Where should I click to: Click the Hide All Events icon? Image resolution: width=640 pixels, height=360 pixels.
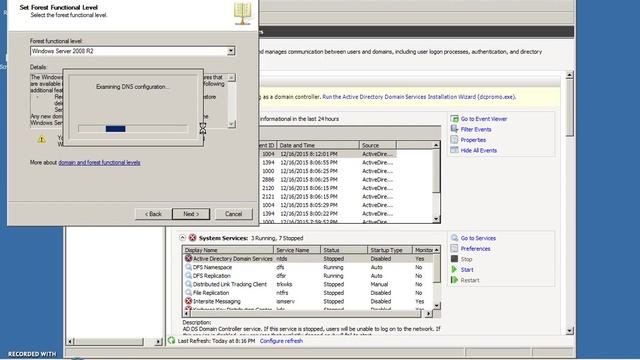click(x=454, y=150)
